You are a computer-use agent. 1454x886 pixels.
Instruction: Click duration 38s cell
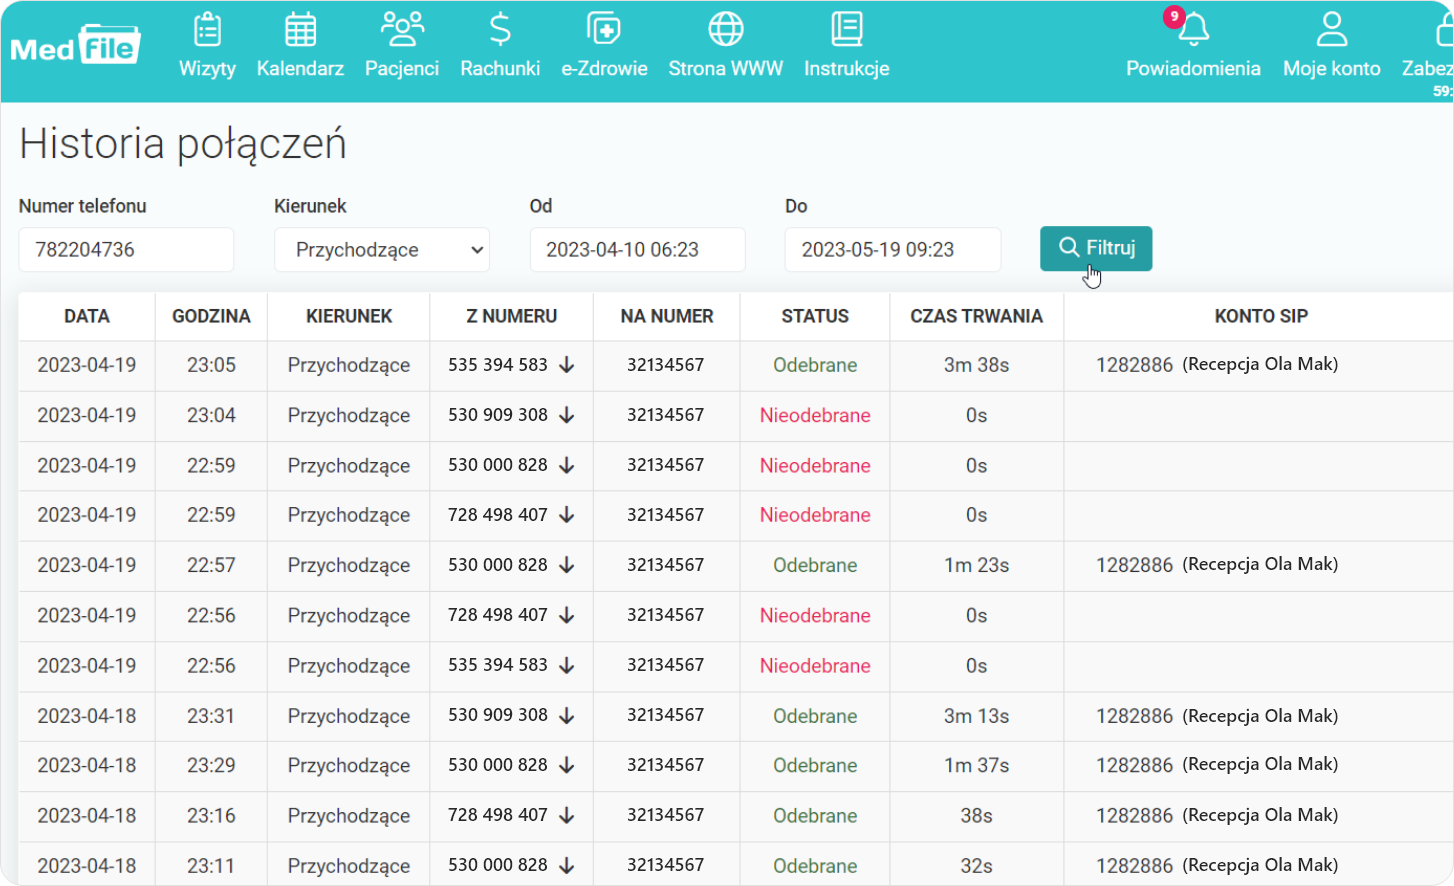[976, 815]
